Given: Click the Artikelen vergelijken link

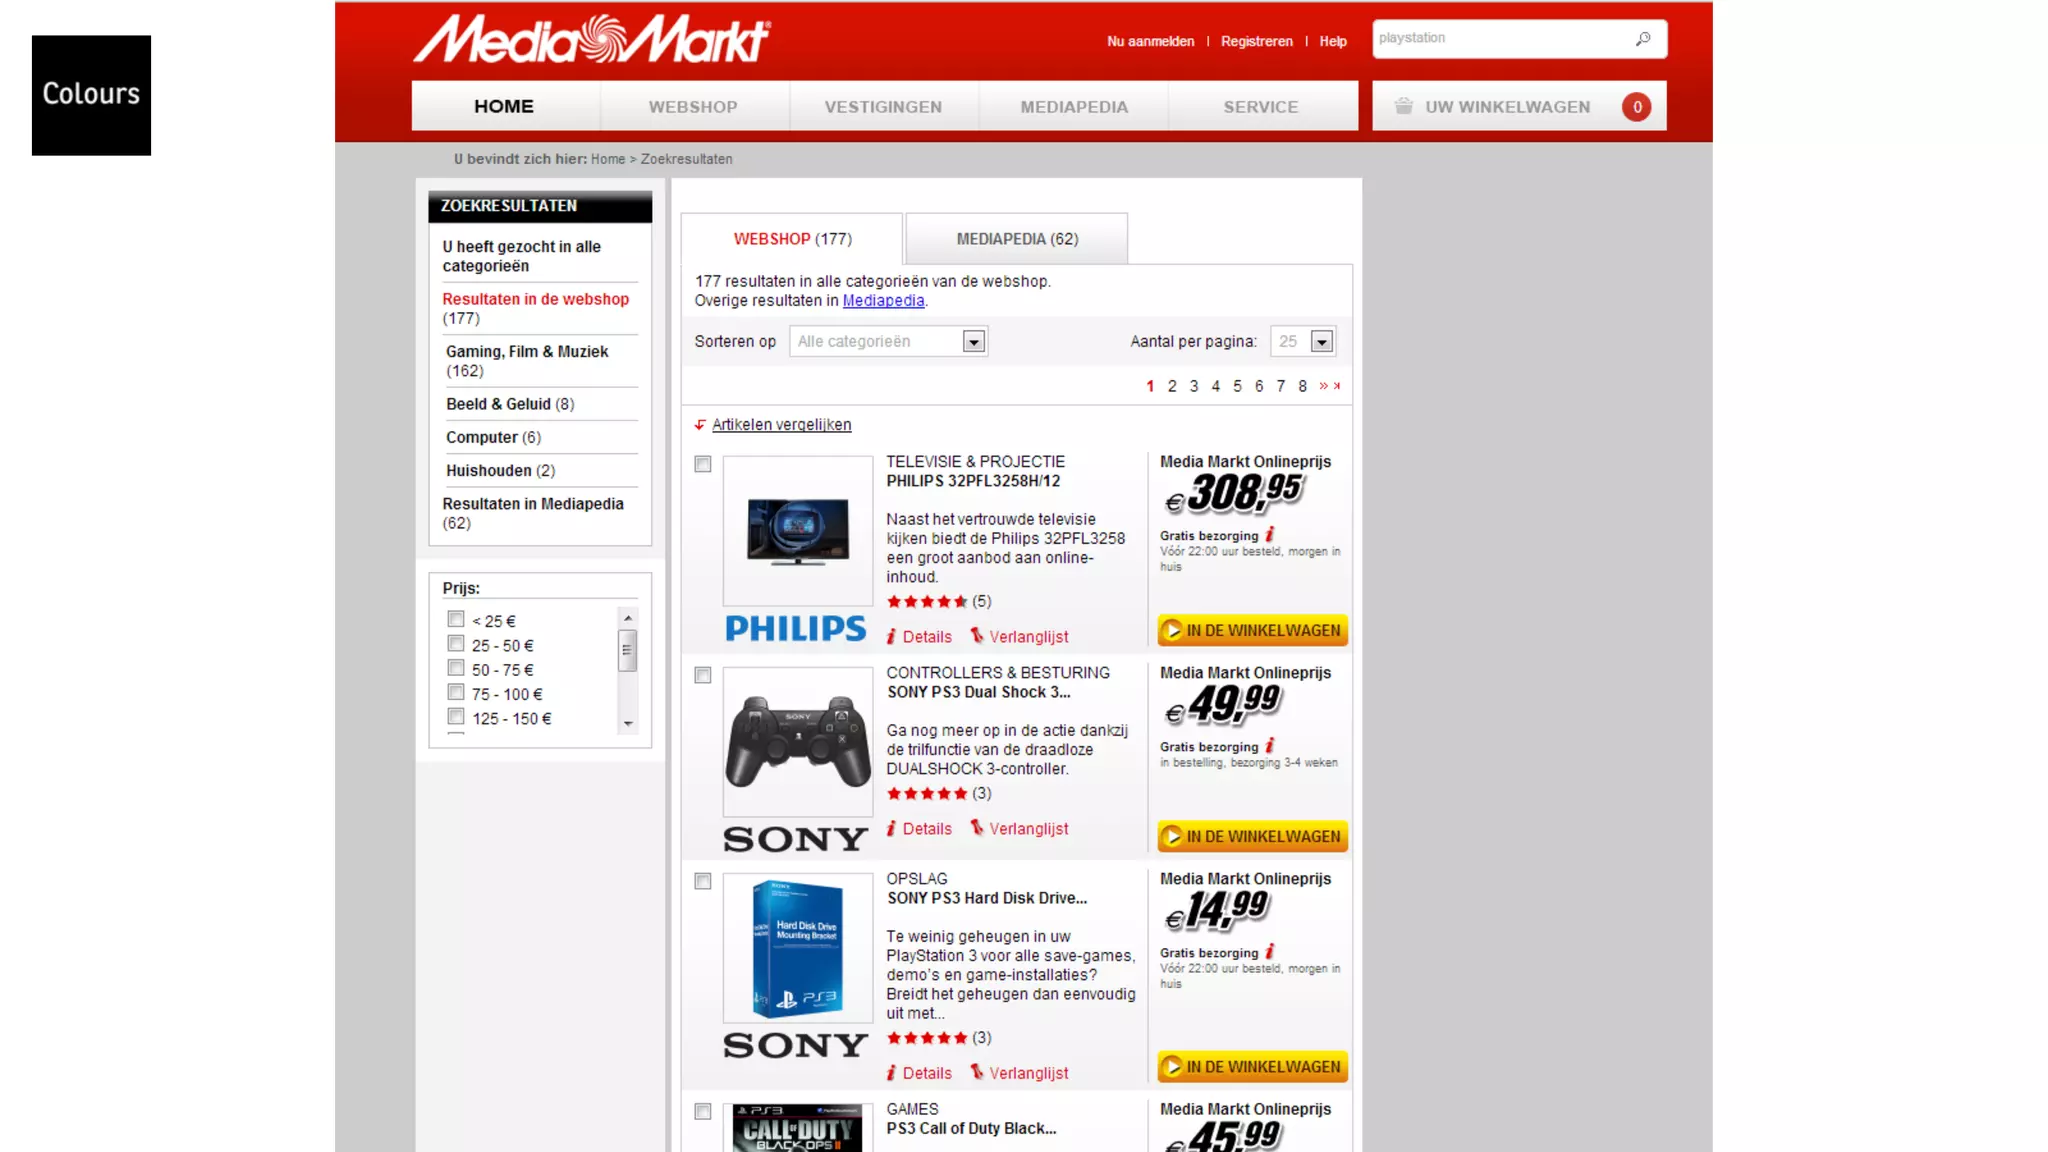Looking at the screenshot, I should (781, 425).
